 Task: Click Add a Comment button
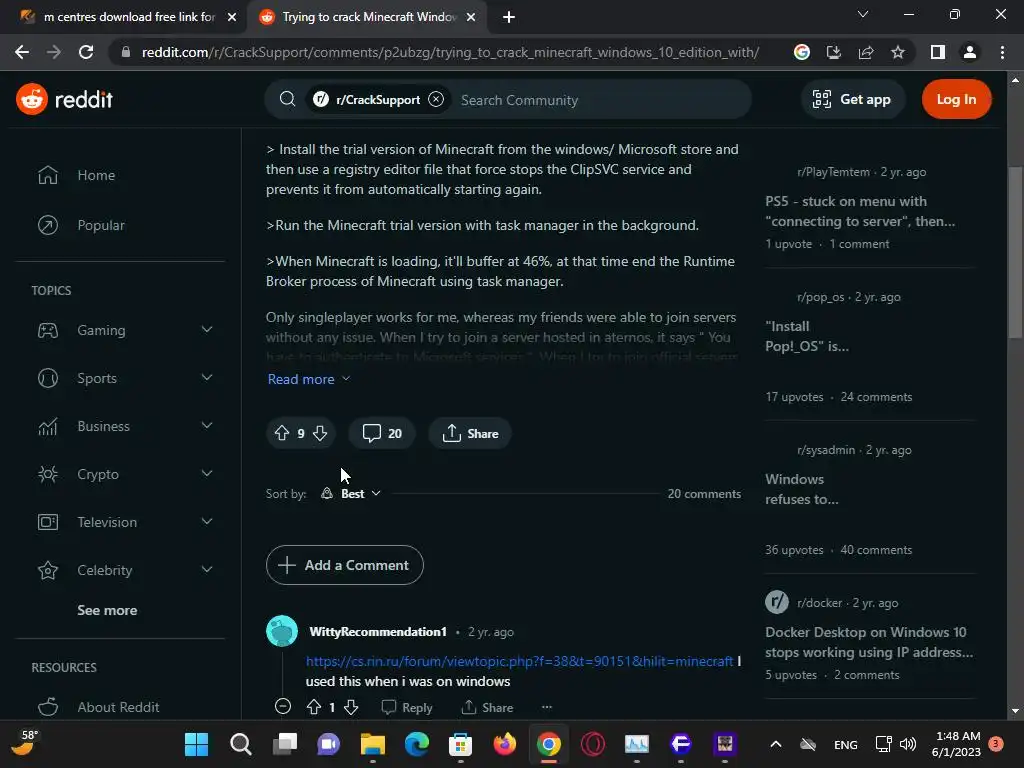(x=345, y=565)
